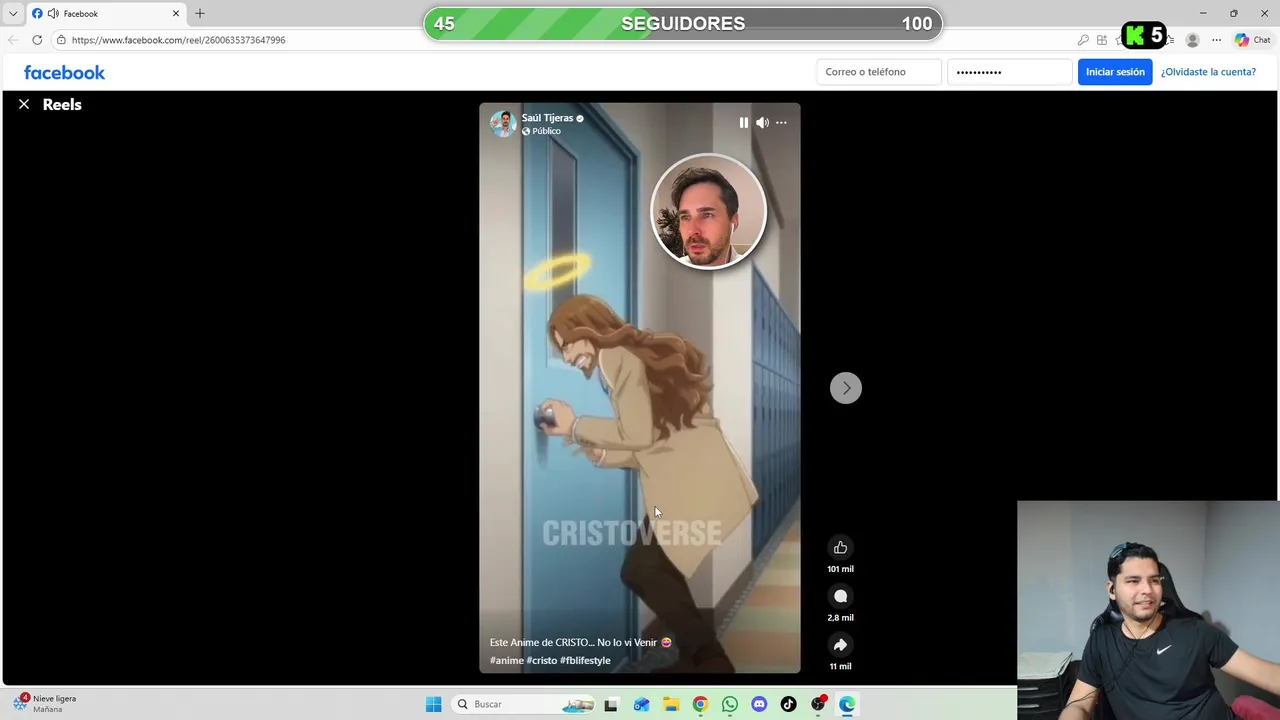The height and width of the screenshot is (720, 1280).
Task: Open TikTok from the taskbar
Action: pos(789,704)
